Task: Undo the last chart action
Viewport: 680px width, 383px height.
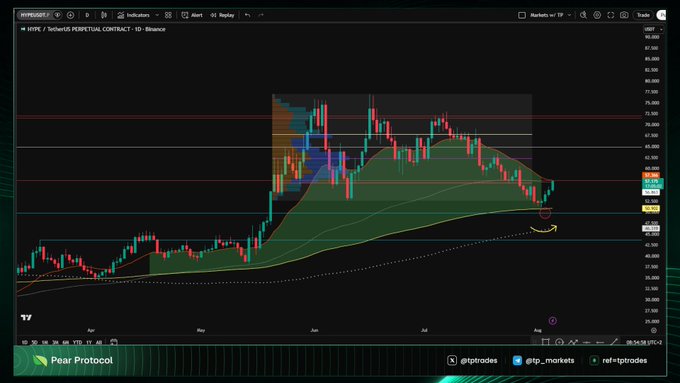Action: pos(247,15)
